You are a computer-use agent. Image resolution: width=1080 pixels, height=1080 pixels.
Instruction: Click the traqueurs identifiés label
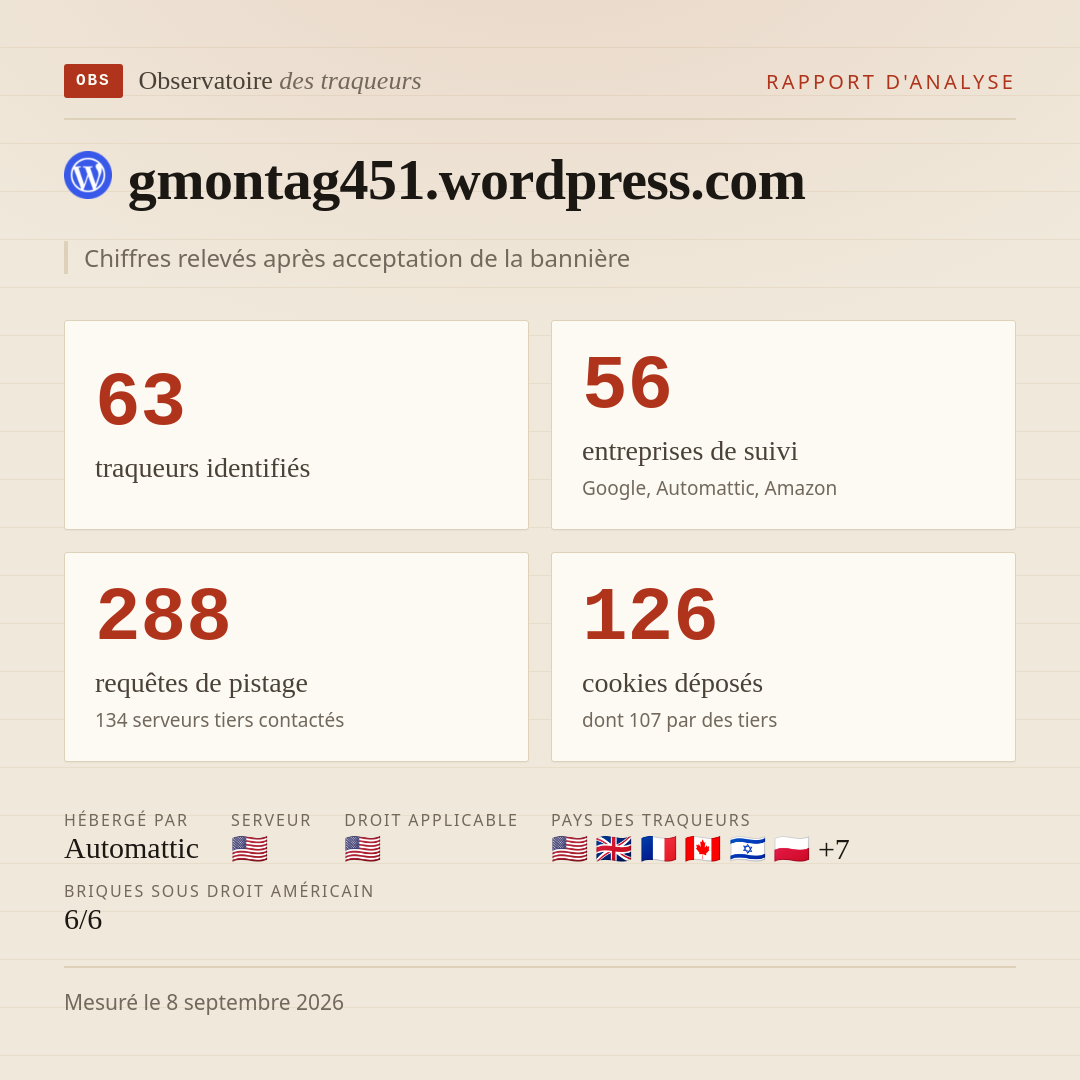pyautogui.click(x=202, y=468)
